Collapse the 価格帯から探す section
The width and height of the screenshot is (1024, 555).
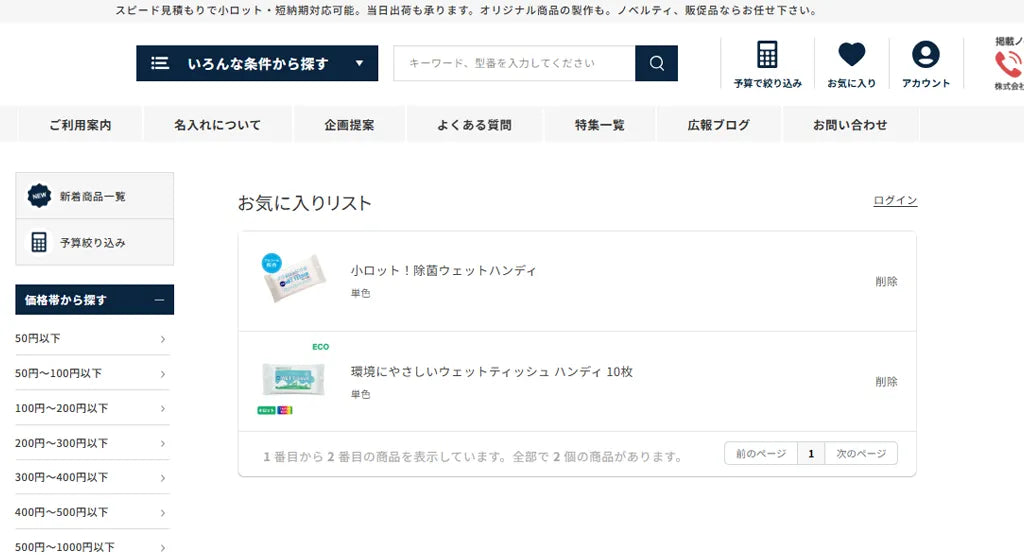pyautogui.click(x=159, y=300)
